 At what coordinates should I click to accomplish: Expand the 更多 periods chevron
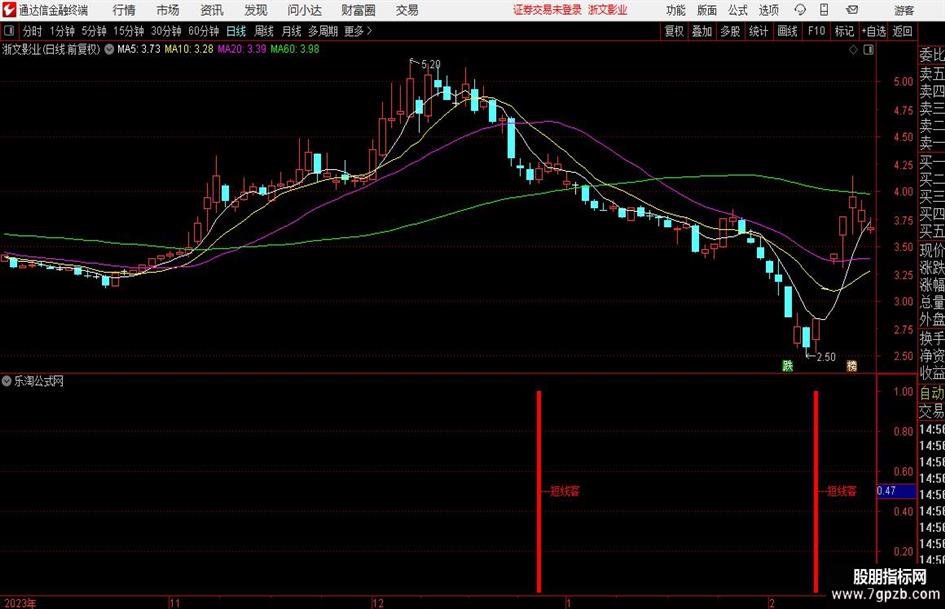[369, 31]
